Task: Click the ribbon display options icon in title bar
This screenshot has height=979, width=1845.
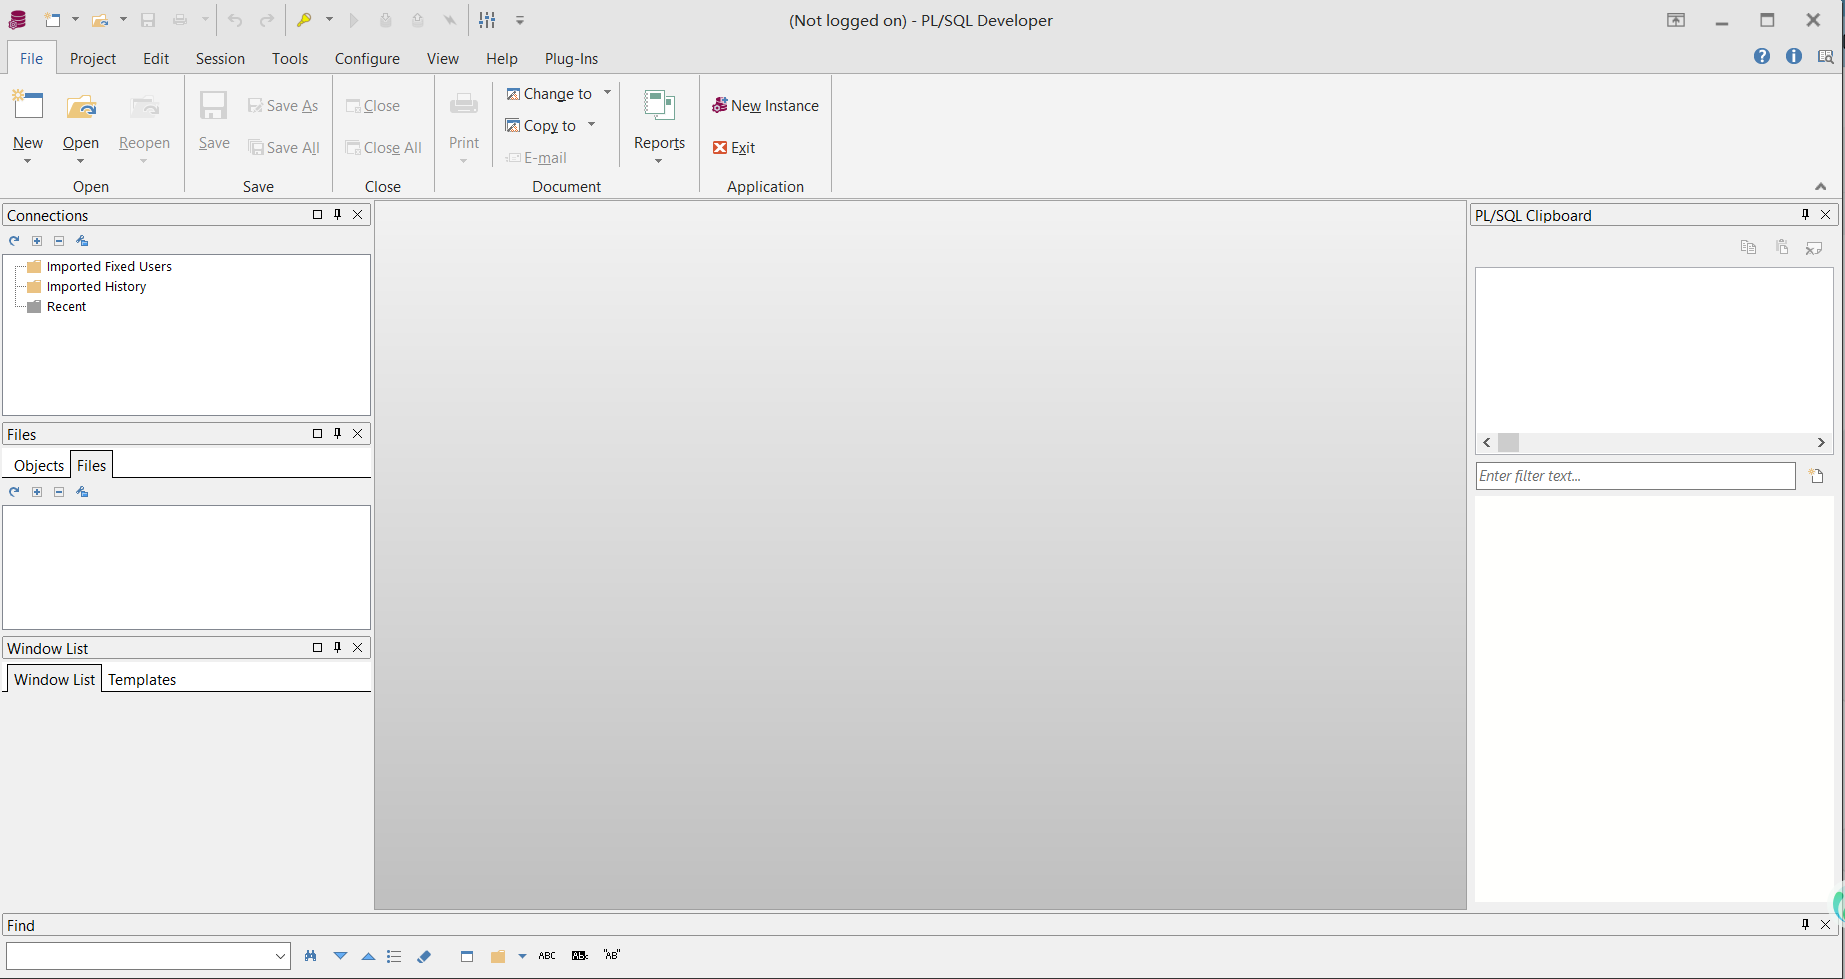Action: (x=1676, y=20)
